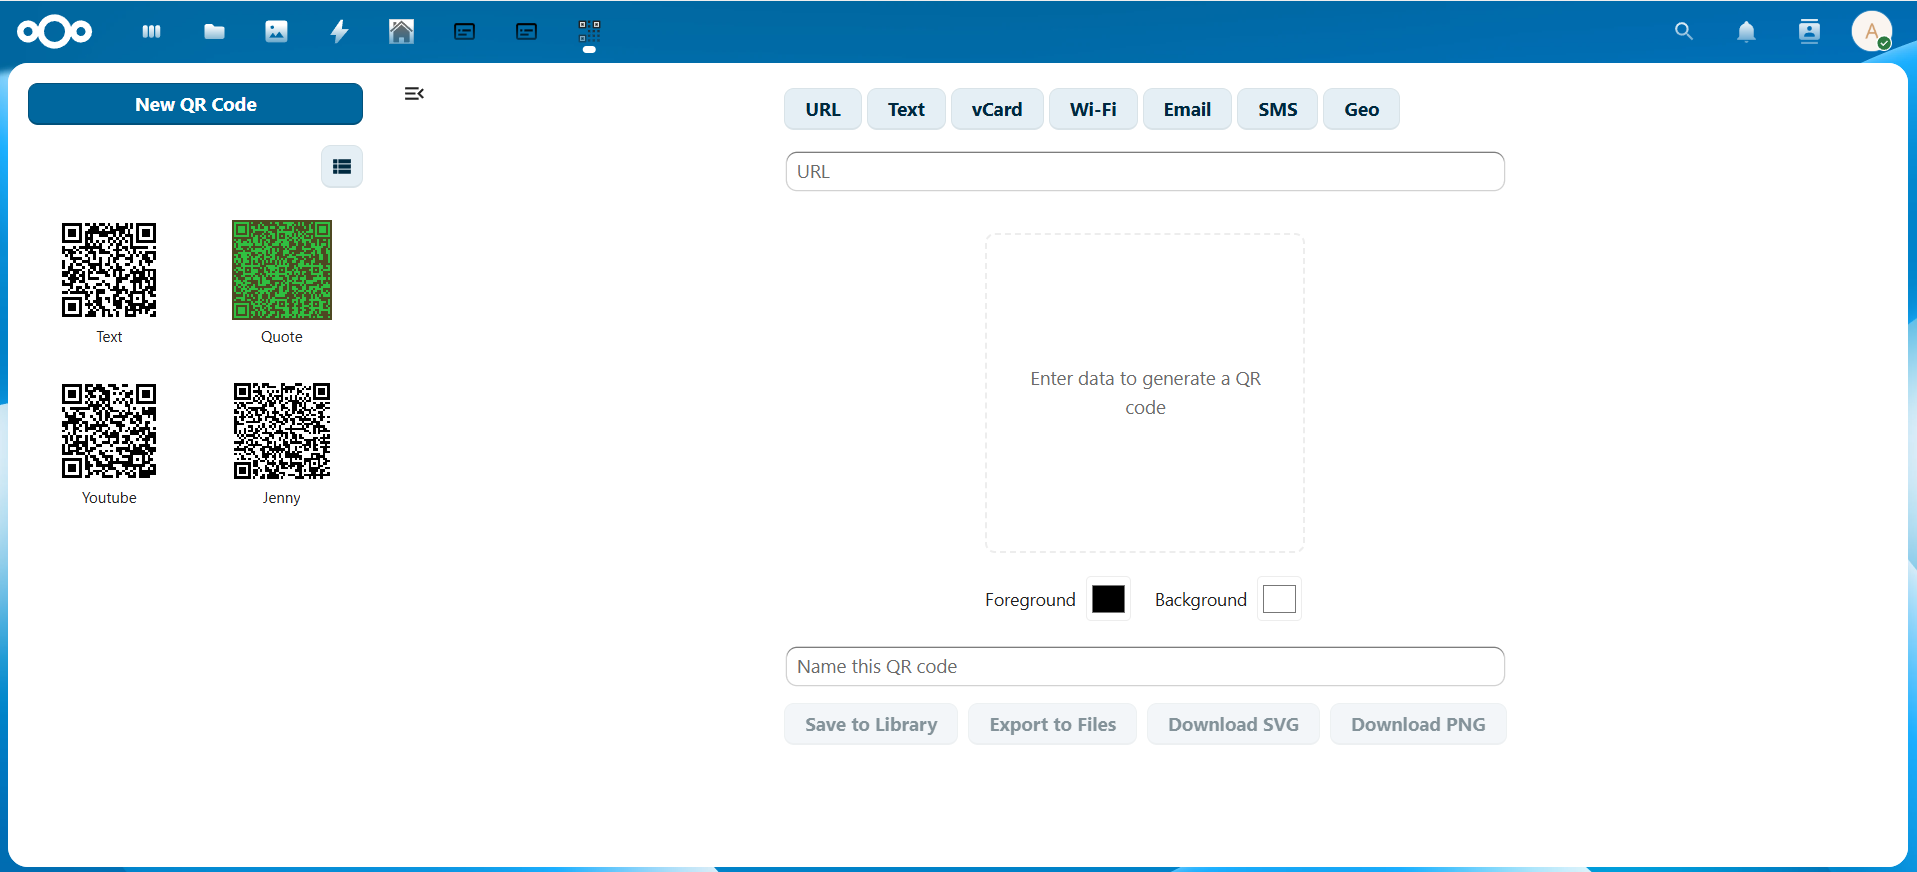Click Download PNG
The height and width of the screenshot is (872, 1917).
[1418, 724]
